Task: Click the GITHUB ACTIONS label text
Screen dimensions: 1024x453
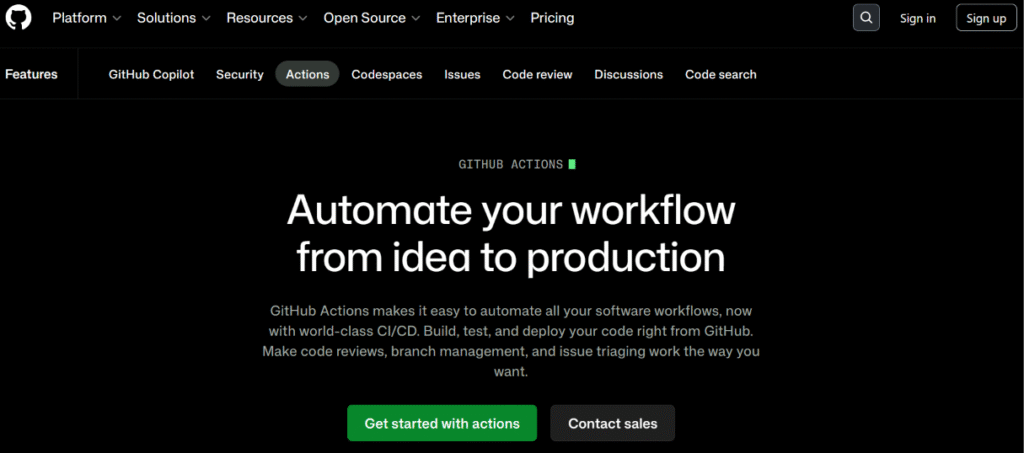Action: click(x=511, y=164)
